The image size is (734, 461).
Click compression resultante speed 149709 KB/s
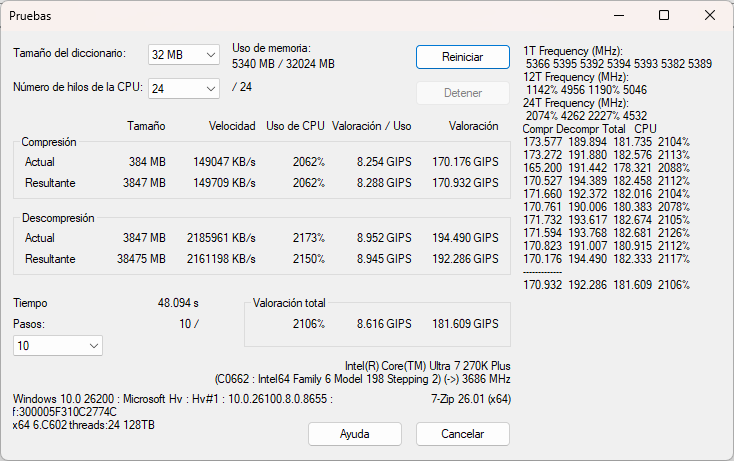point(224,183)
